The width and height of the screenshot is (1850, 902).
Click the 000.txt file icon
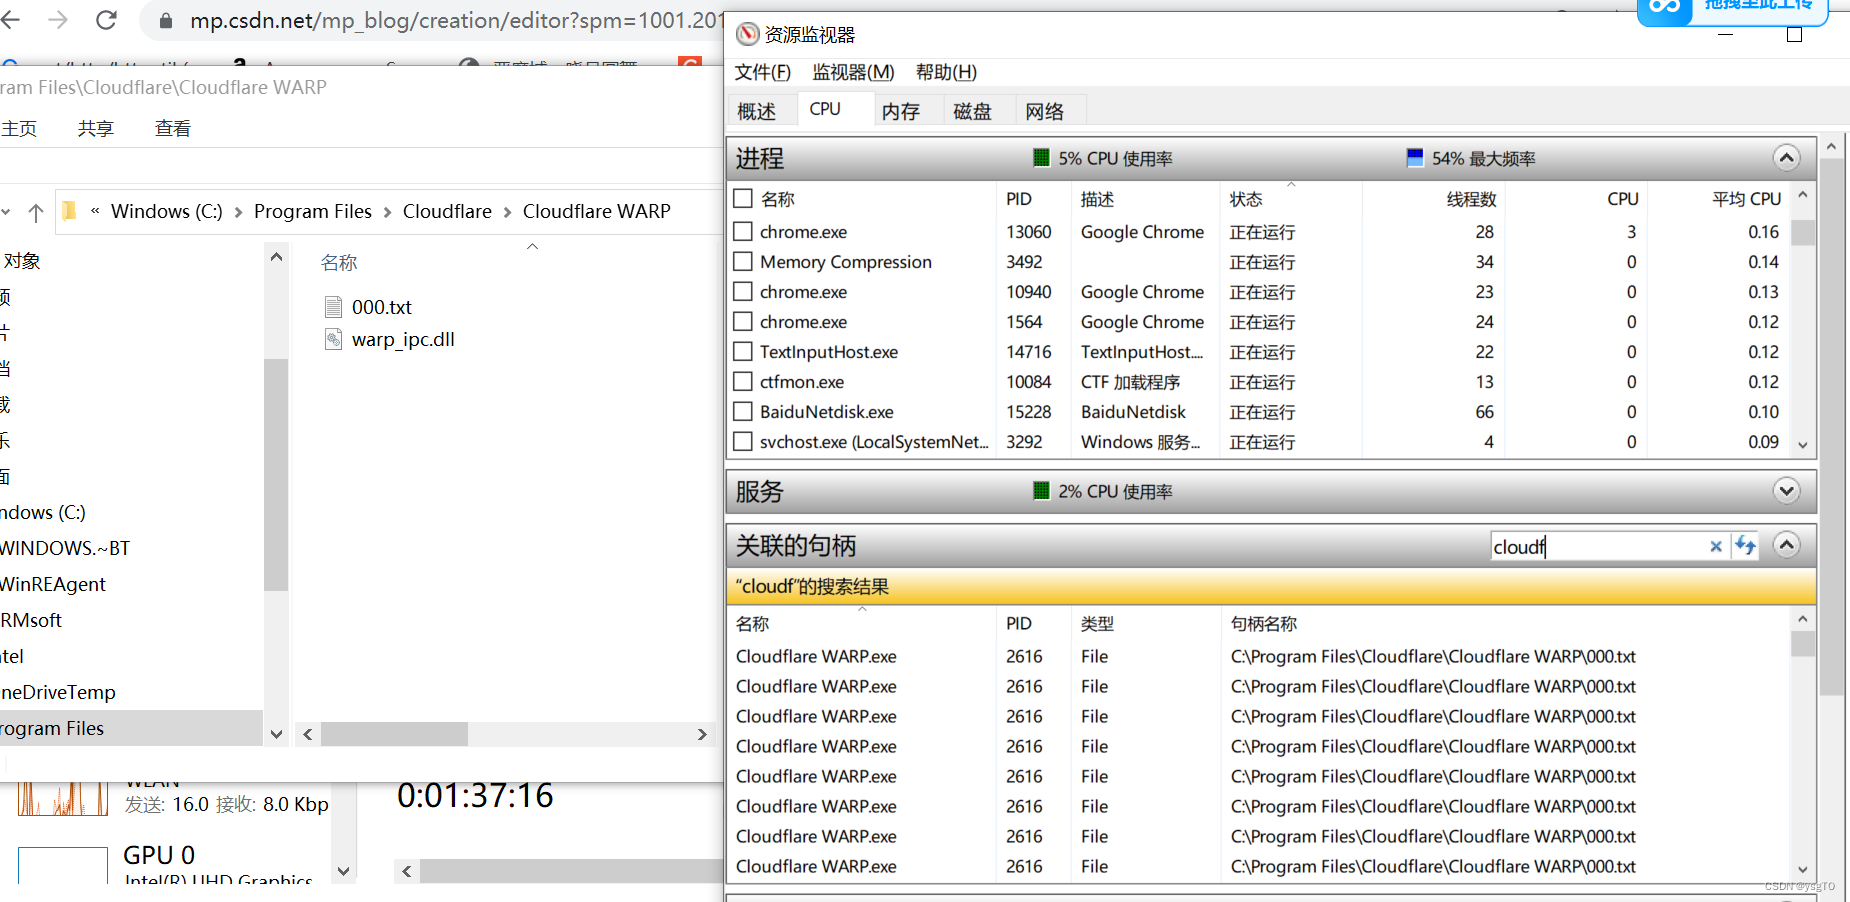(x=334, y=307)
